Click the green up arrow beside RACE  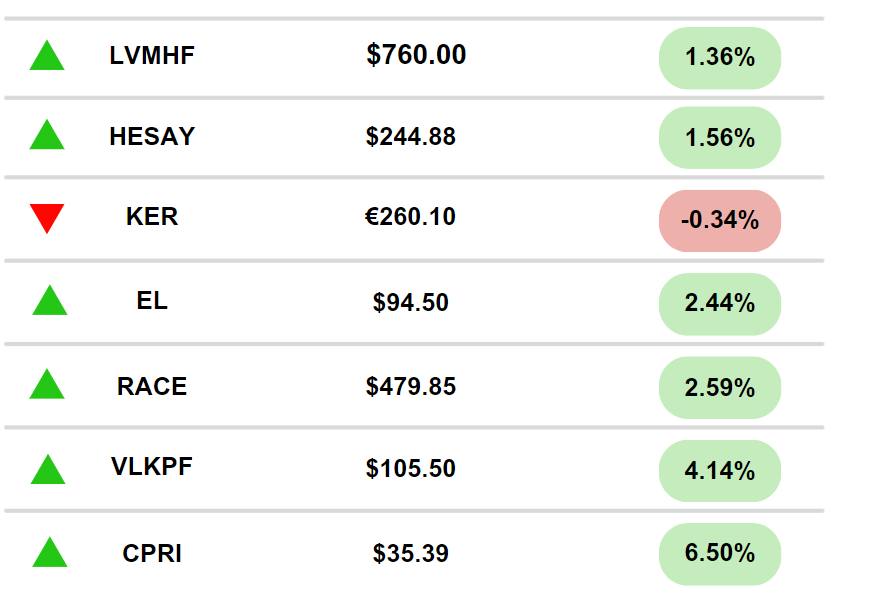coord(47,385)
